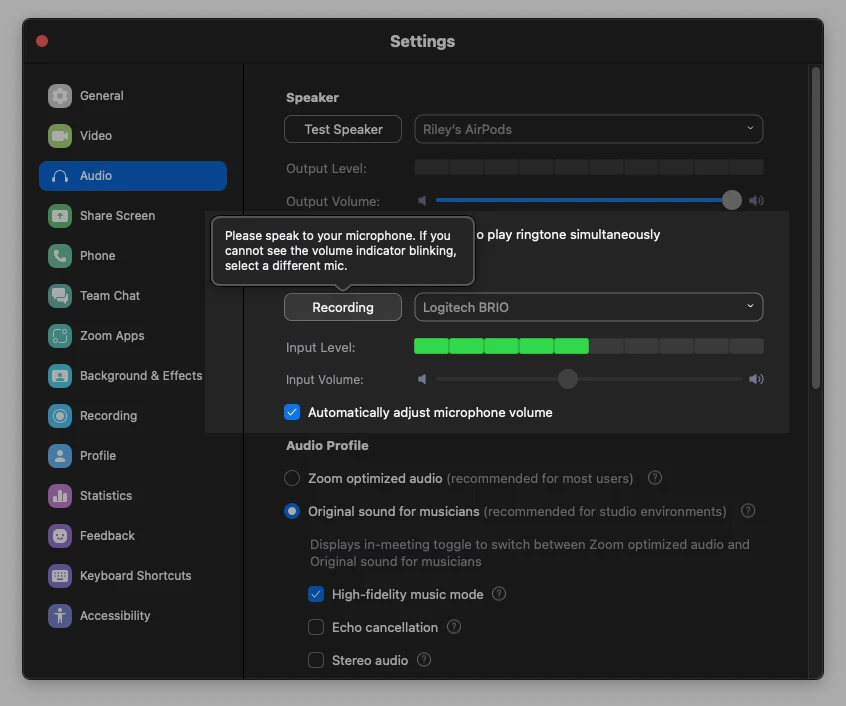The width and height of the screenshot is (846, 706).
Task: Click the Background & Effects icon
Action: 60,376
